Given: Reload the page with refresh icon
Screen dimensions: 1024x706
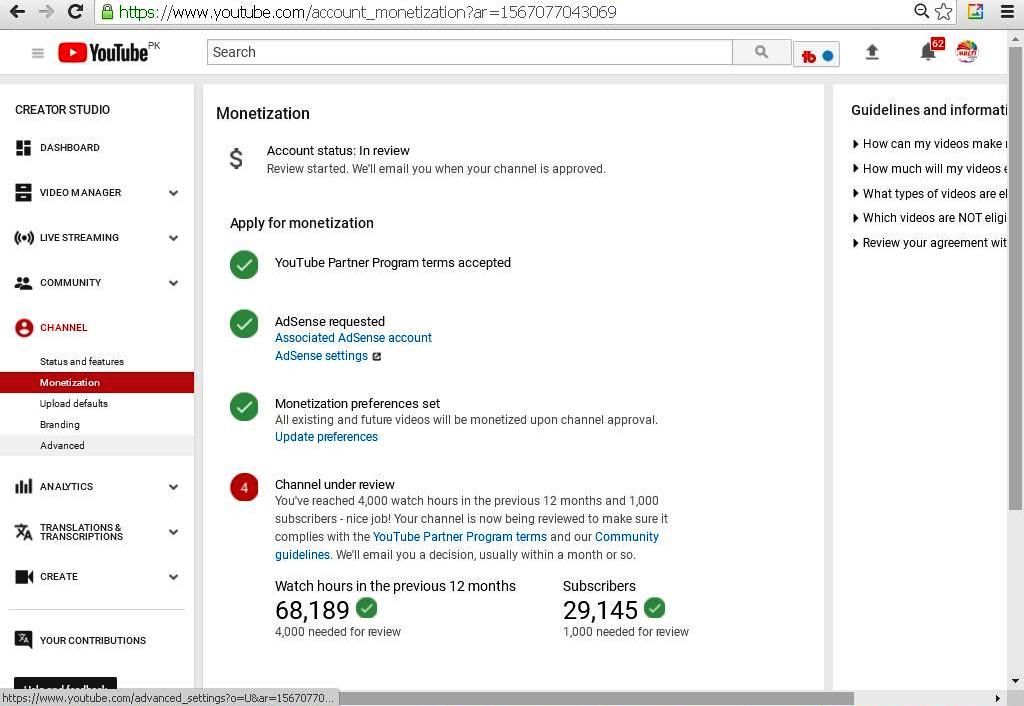Looking at the screenshot, I should click(x=76, y=12).
